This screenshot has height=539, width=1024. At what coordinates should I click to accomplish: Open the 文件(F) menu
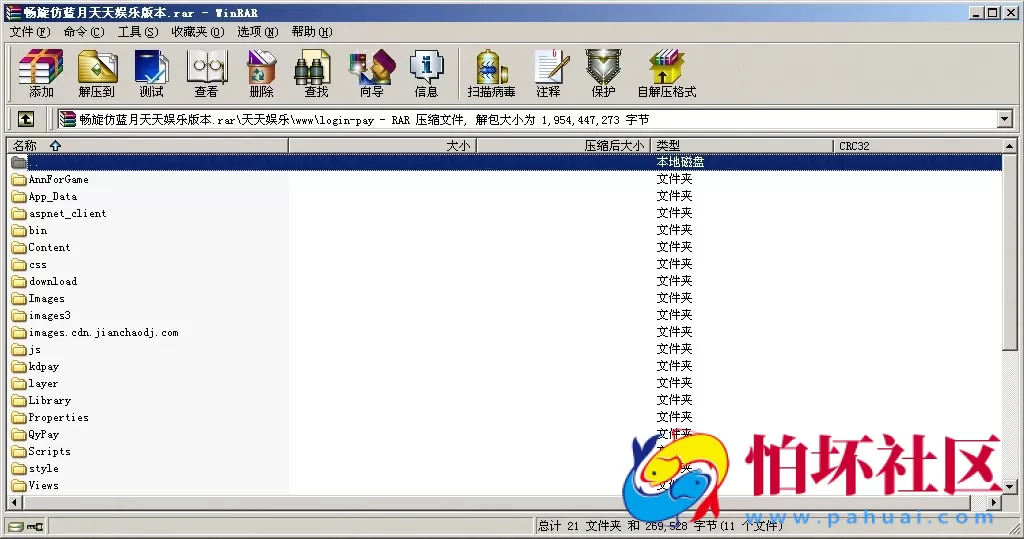click(30, 31)
